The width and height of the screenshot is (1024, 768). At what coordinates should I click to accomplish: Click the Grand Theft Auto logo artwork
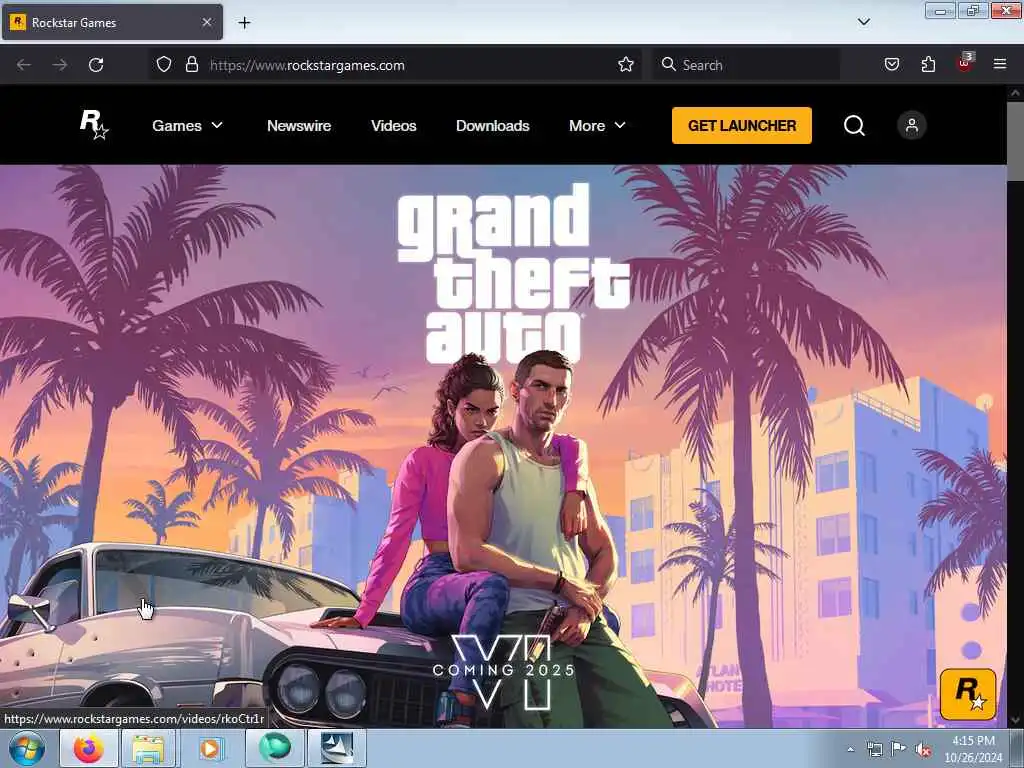(x=513, y=273)
